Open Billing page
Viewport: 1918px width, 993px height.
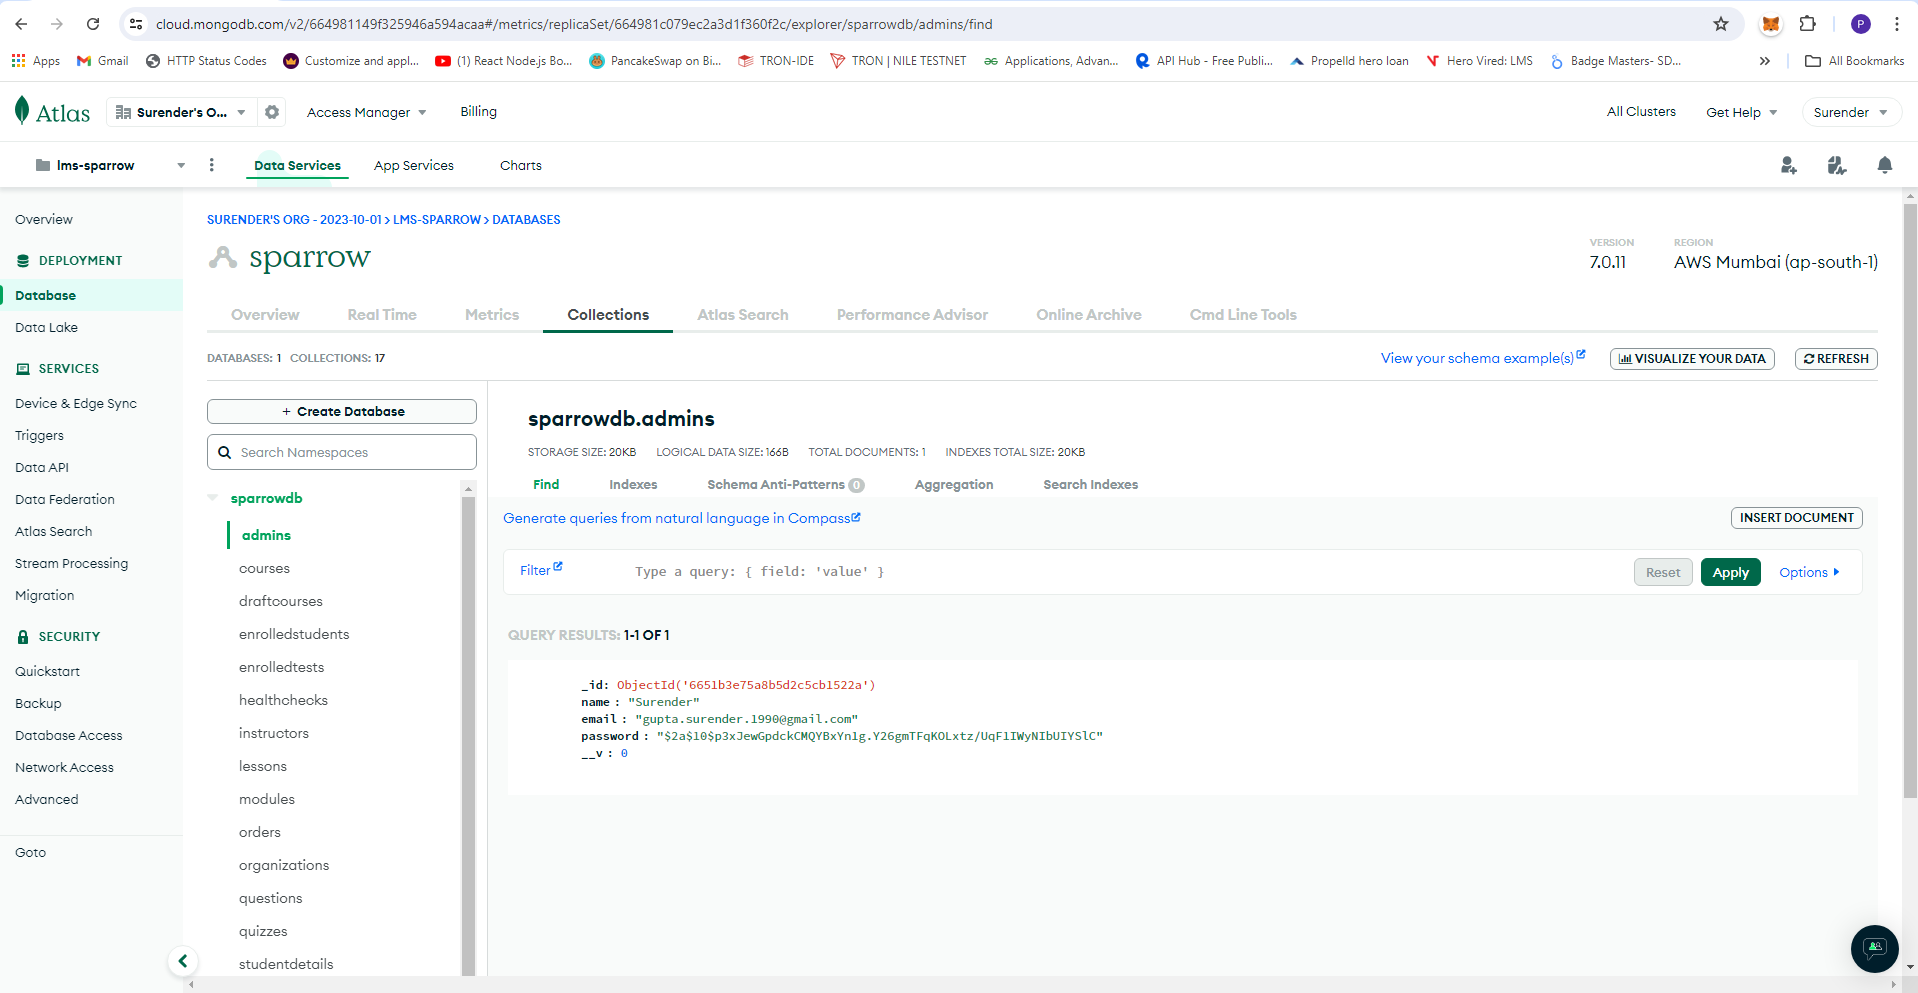coord(478,112)
